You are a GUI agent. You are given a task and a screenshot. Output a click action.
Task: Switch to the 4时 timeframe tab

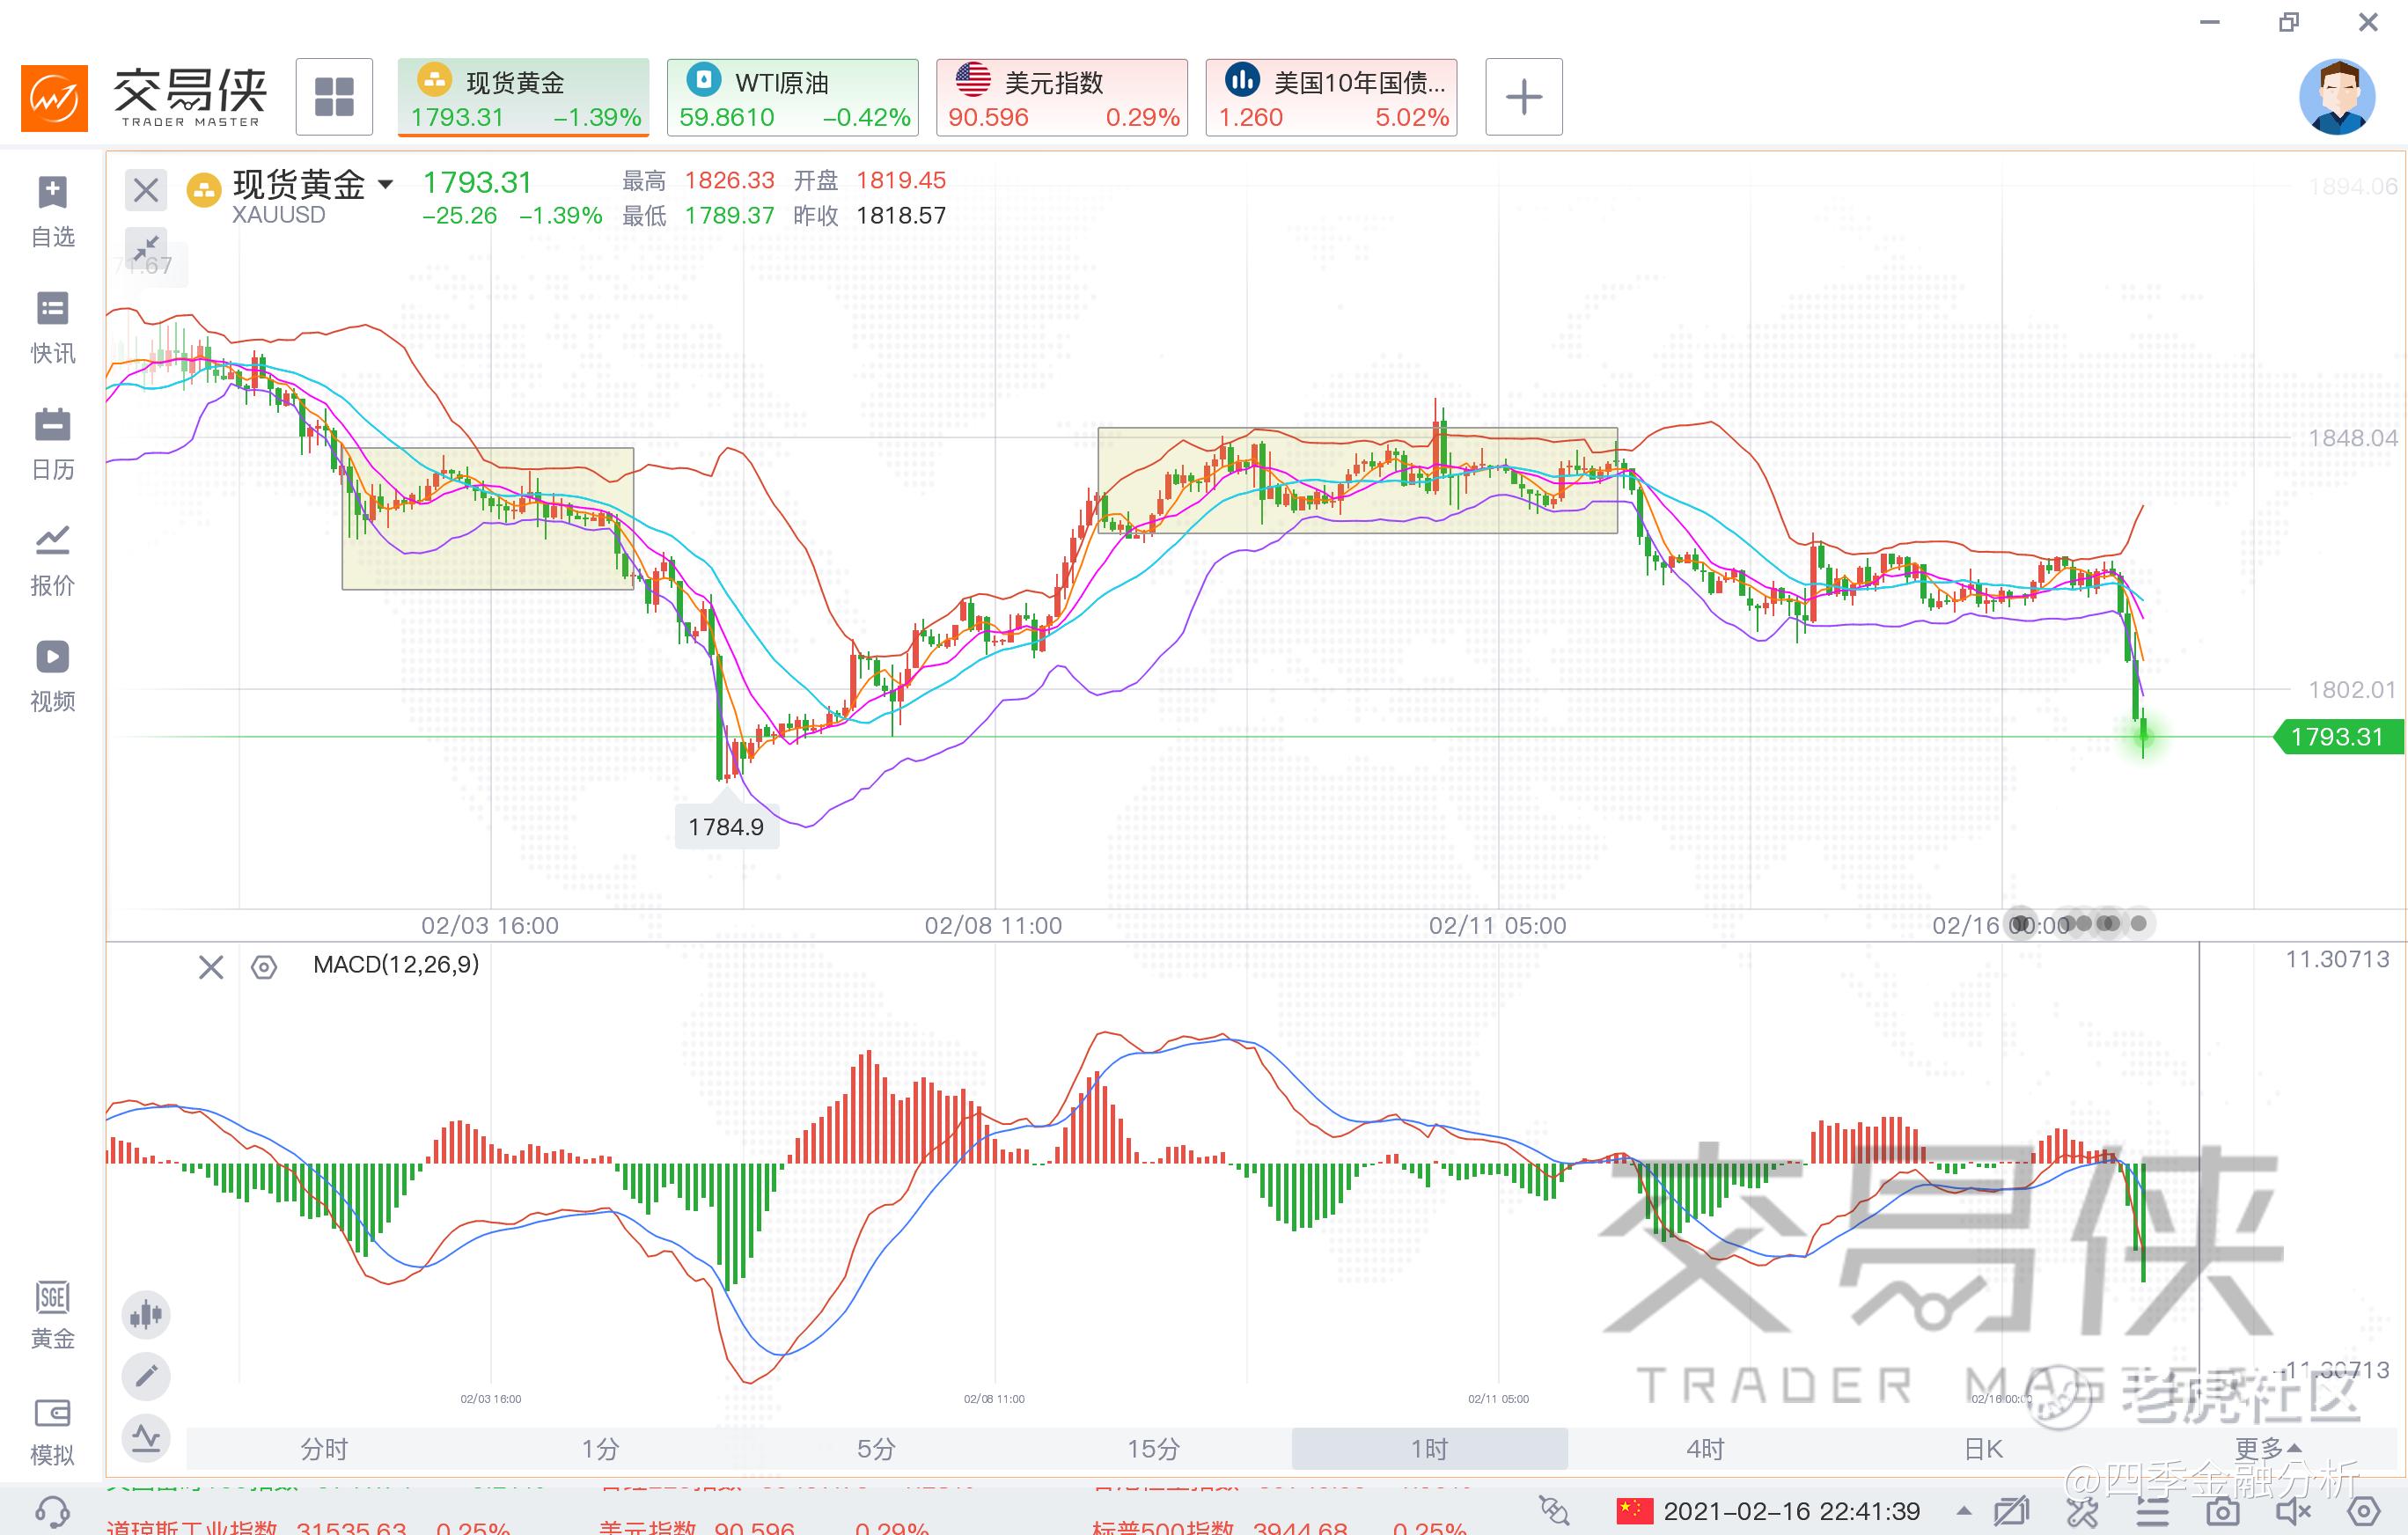pyautogui.click(x=1705, y=1448)
